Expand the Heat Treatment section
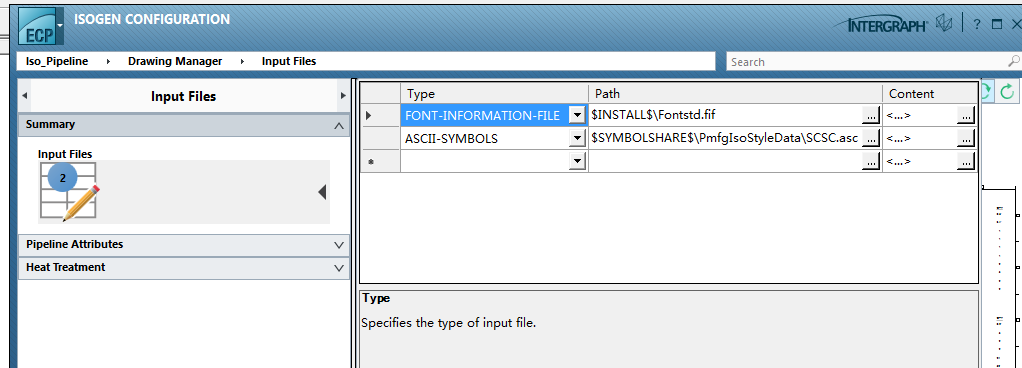The image size is (1022, 368). pyautogui.click(x=338, y=268)
